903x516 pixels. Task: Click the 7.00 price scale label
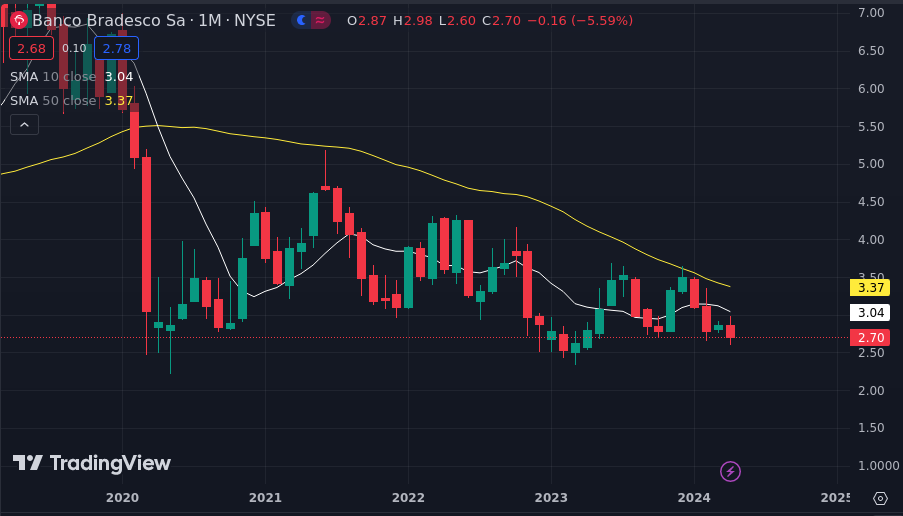coord(871,13)
